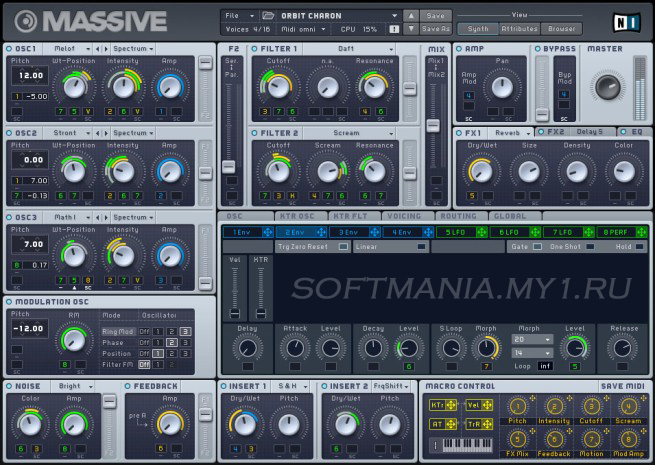Click the 3Env modulation handle cross icon
This screenshot has width=655, height=465.
(x=375, y=232)
